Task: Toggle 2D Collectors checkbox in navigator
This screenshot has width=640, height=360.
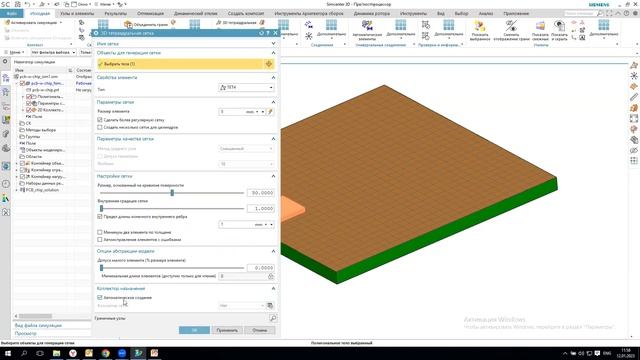Action: pyautogui.click(x=29, y=110)
